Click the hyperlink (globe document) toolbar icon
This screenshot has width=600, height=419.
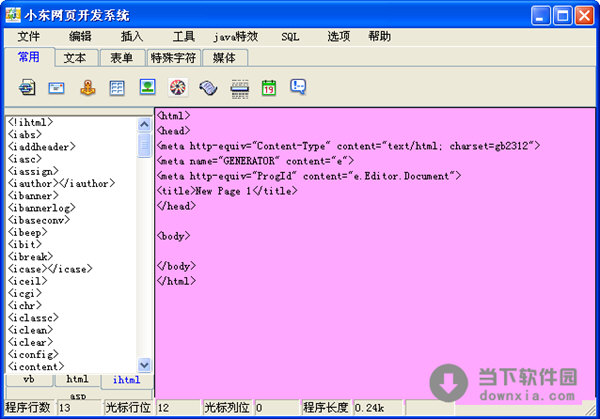tap(27, 88)
